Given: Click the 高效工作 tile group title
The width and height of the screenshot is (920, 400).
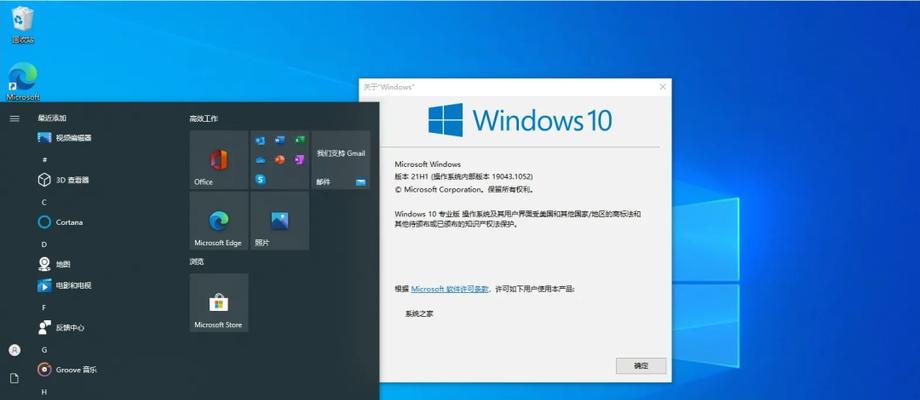Looking at the screenshot, I should tap(204, 118).
